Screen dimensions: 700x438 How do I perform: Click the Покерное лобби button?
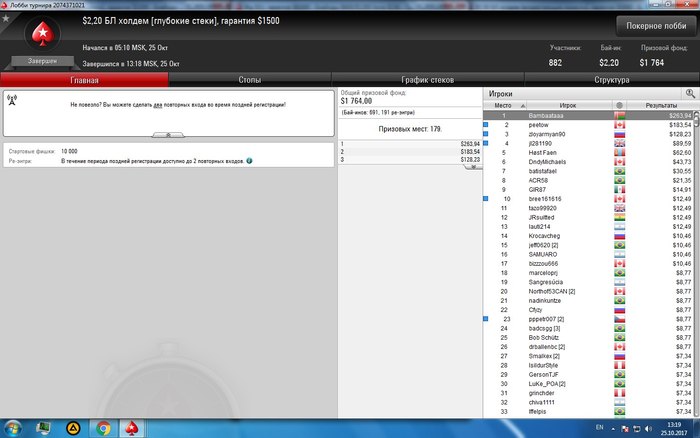[x=656, y=26]
